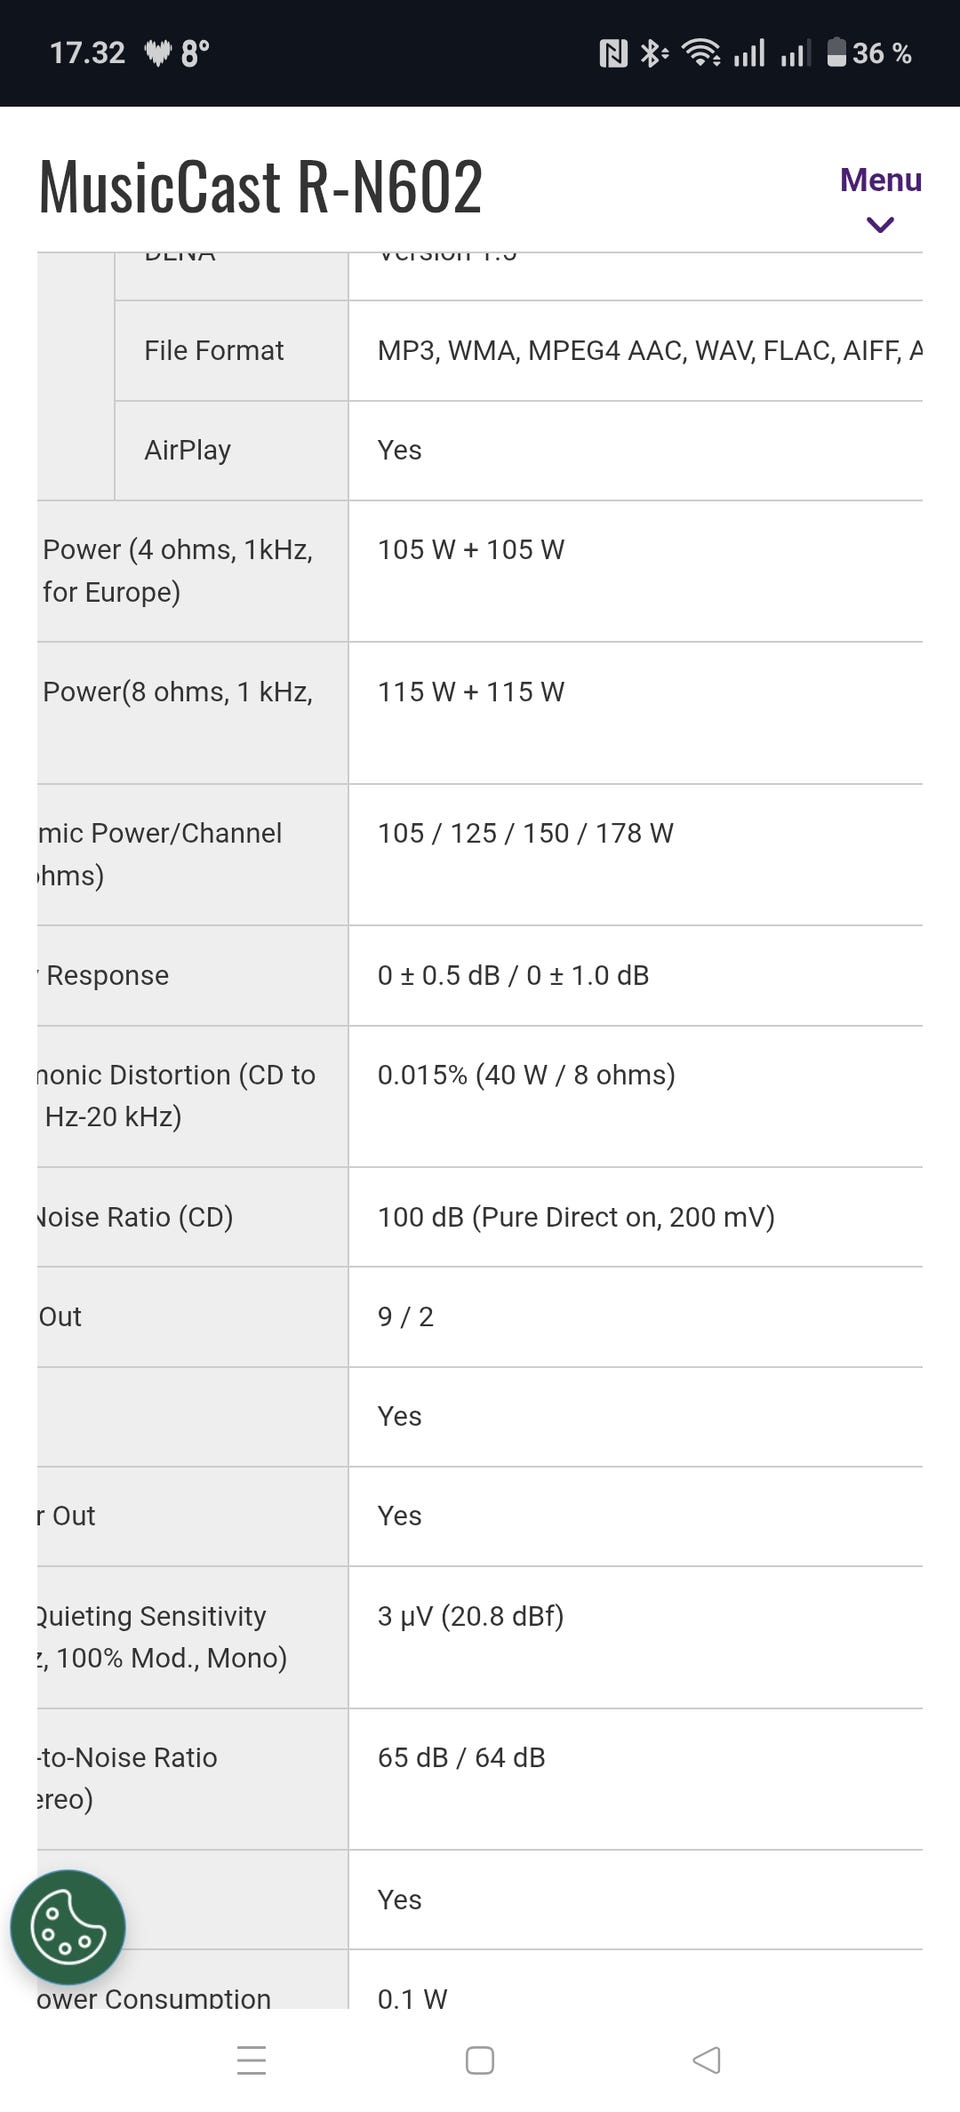Tap the 105 W + 105 W value
960x2112 pixels.
[471, 550]
